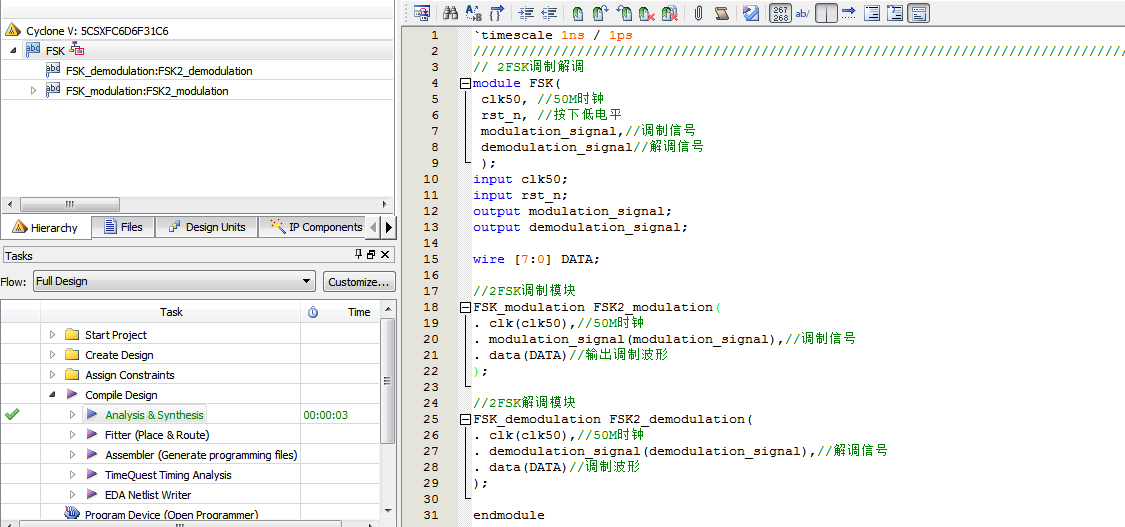Click the Increase Indent toolbar icon
Image resolution: width=1125 pixels, height=527 pixels.
coord(526,13)
